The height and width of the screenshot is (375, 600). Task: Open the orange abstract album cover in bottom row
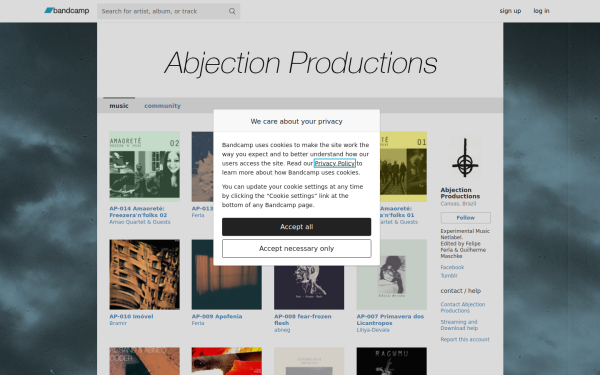pyautogui.click(x=145, y=361)
